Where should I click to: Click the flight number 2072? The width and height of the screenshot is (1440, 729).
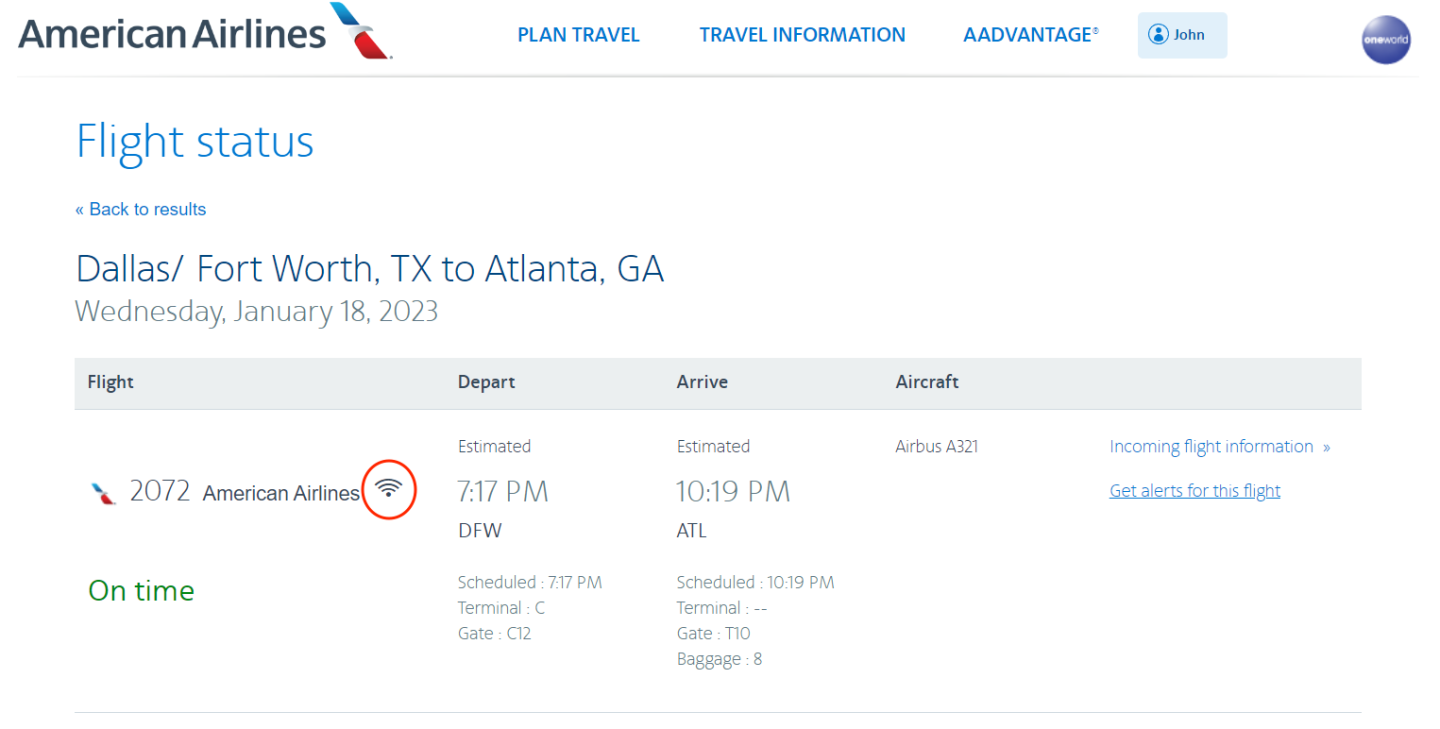click(x=160, y=492)
